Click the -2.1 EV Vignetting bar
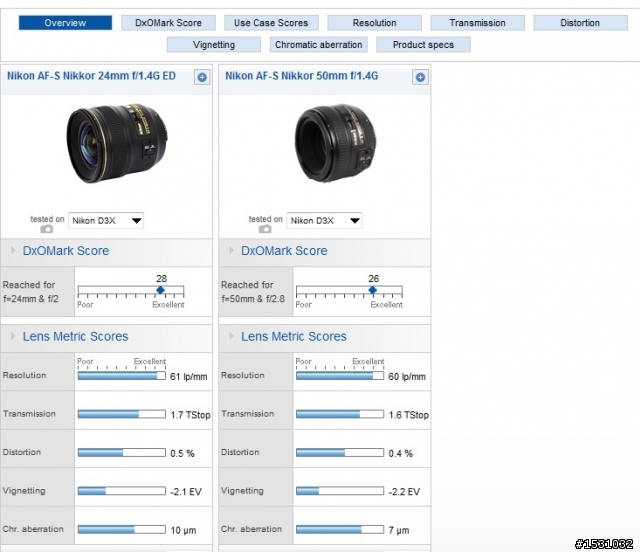This screenshot has height=552, width=640. tap(122, 491)
